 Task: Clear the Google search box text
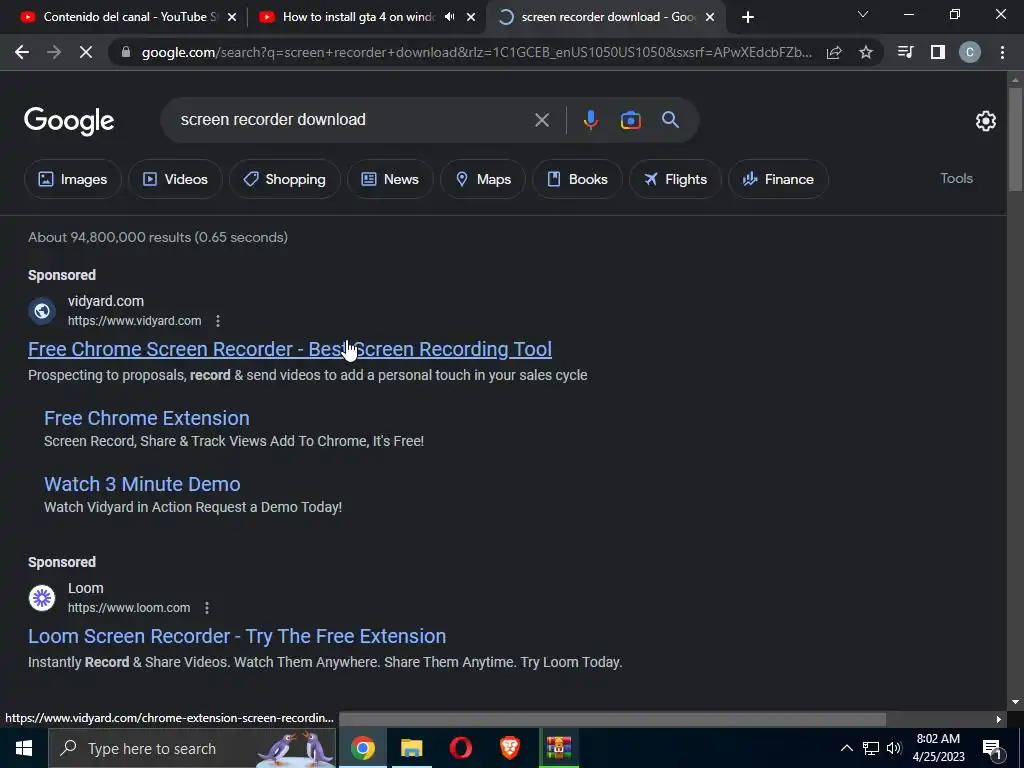point(541,120)
